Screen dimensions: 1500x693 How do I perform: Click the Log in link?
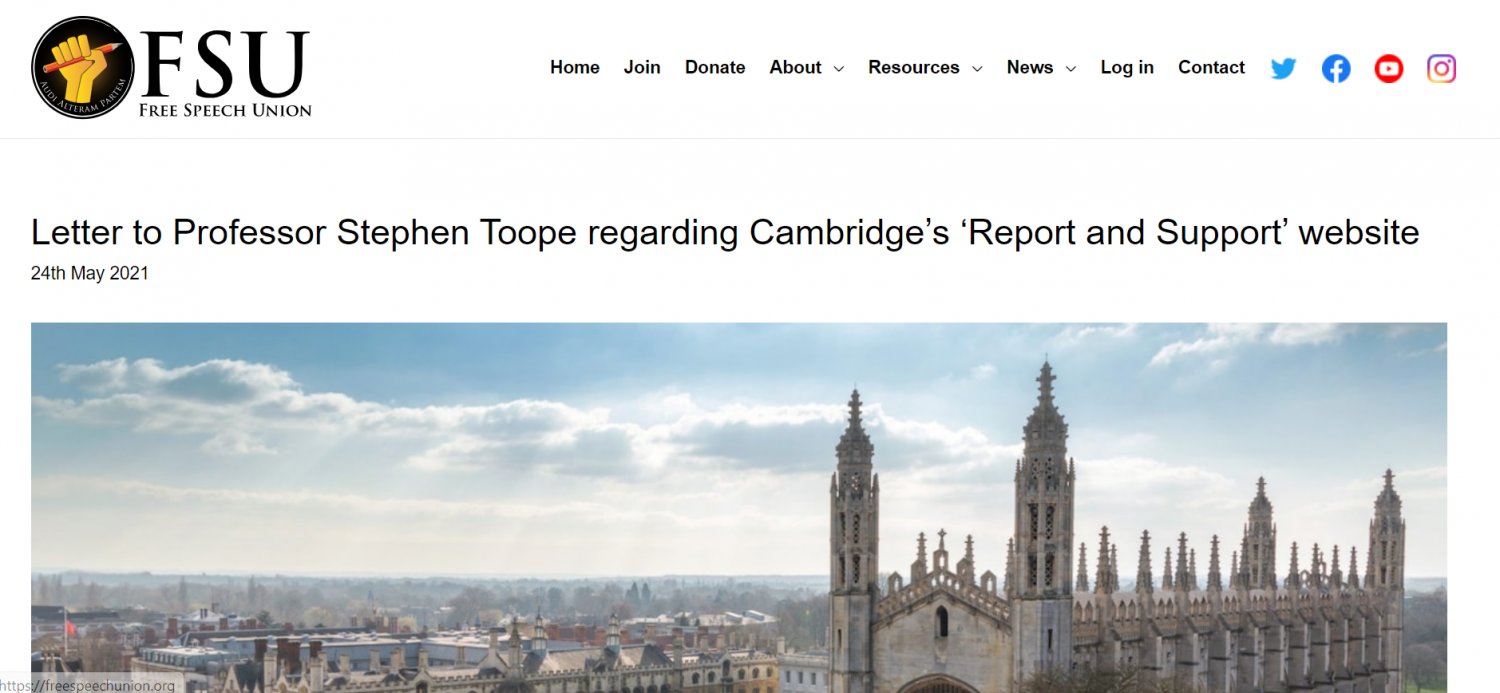tap(1127, 67)
